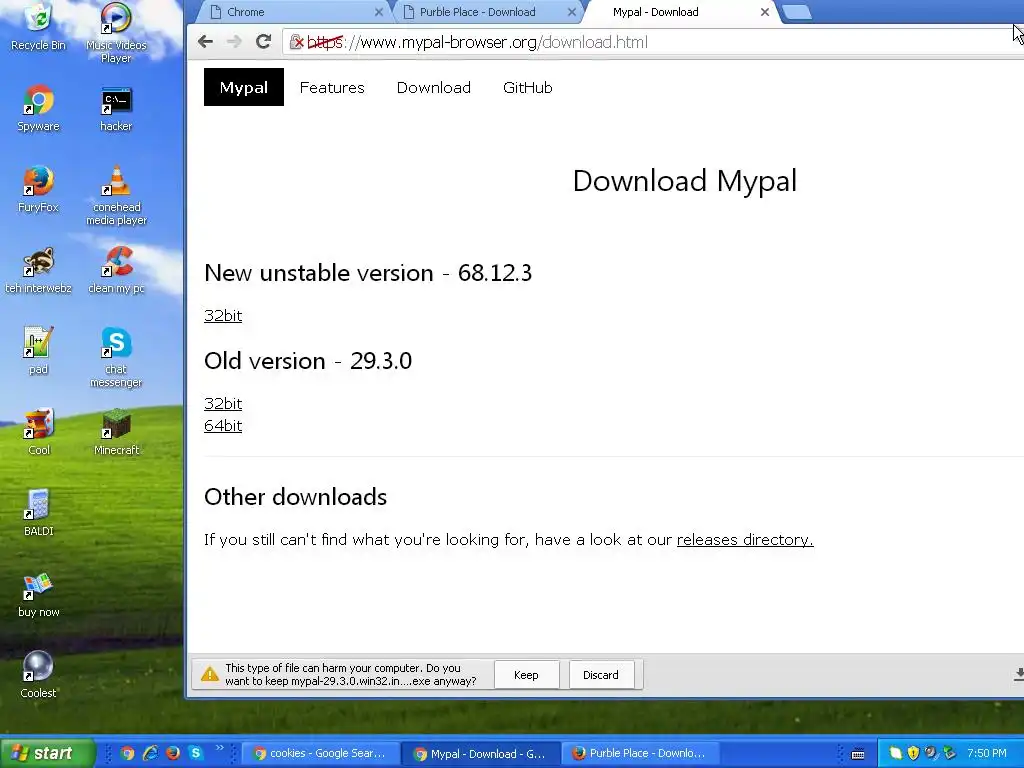The height and width of the screenshot is (768, 1024).
Task: Open the GitHub nav link
Action: pos(528,88)
